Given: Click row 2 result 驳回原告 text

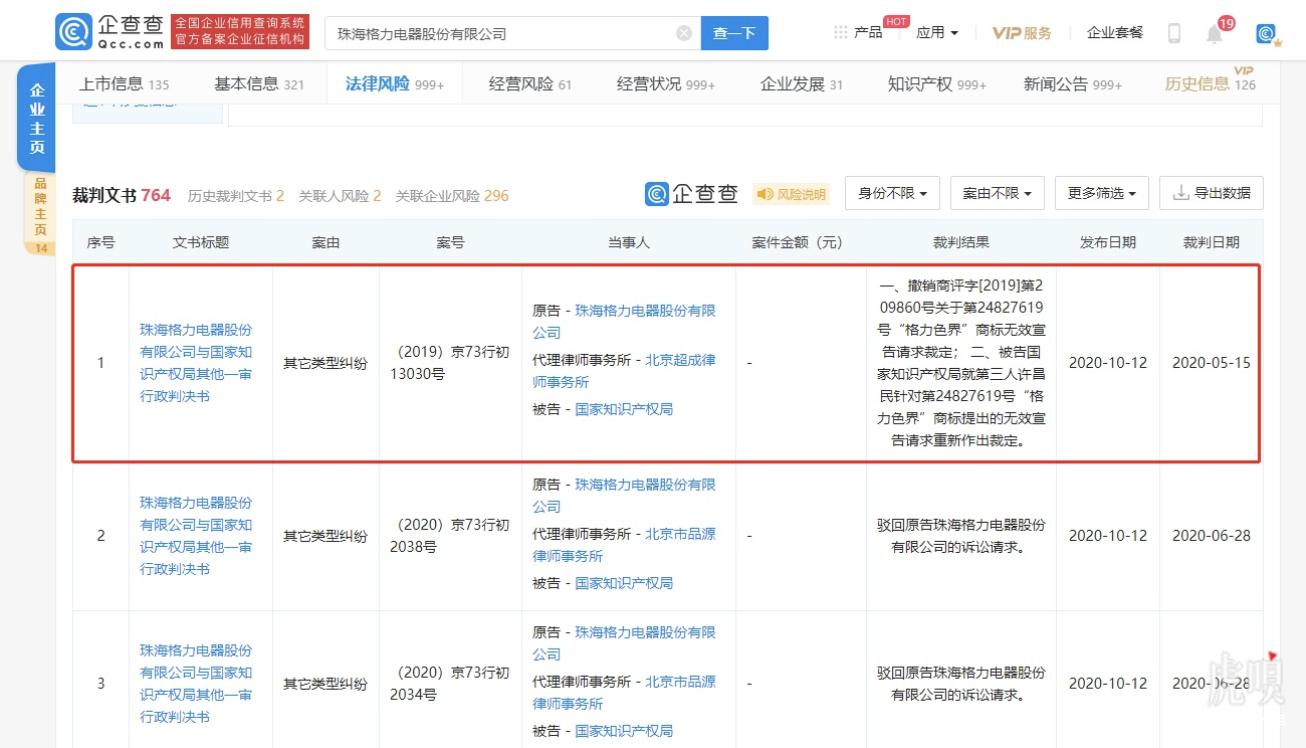Looking at the screenshot, I should (x=961, y=536).
